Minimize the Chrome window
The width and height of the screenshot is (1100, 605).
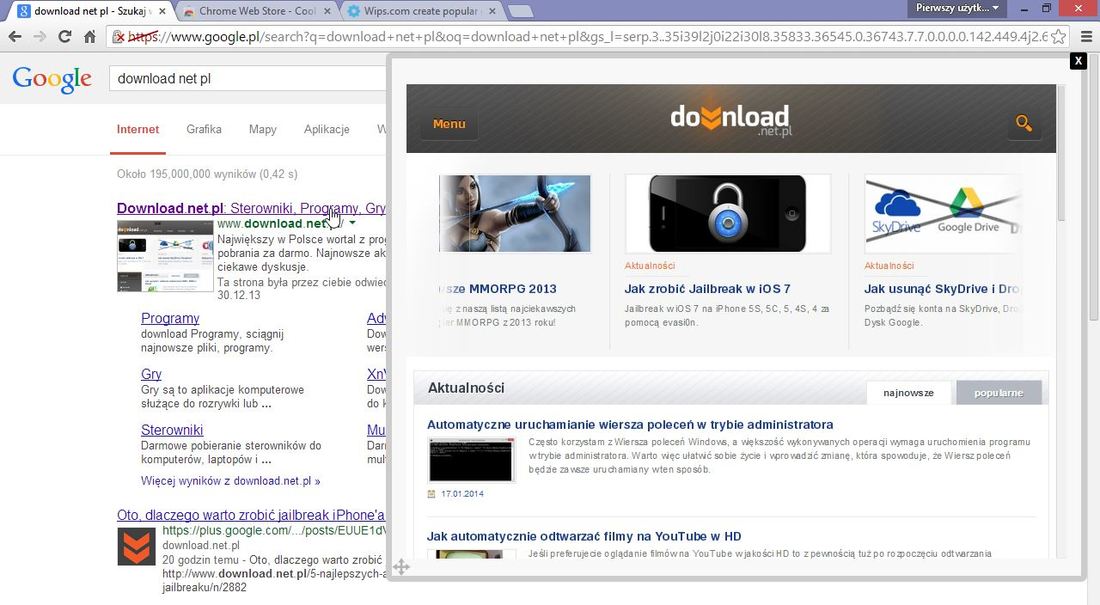[1024, 8]
